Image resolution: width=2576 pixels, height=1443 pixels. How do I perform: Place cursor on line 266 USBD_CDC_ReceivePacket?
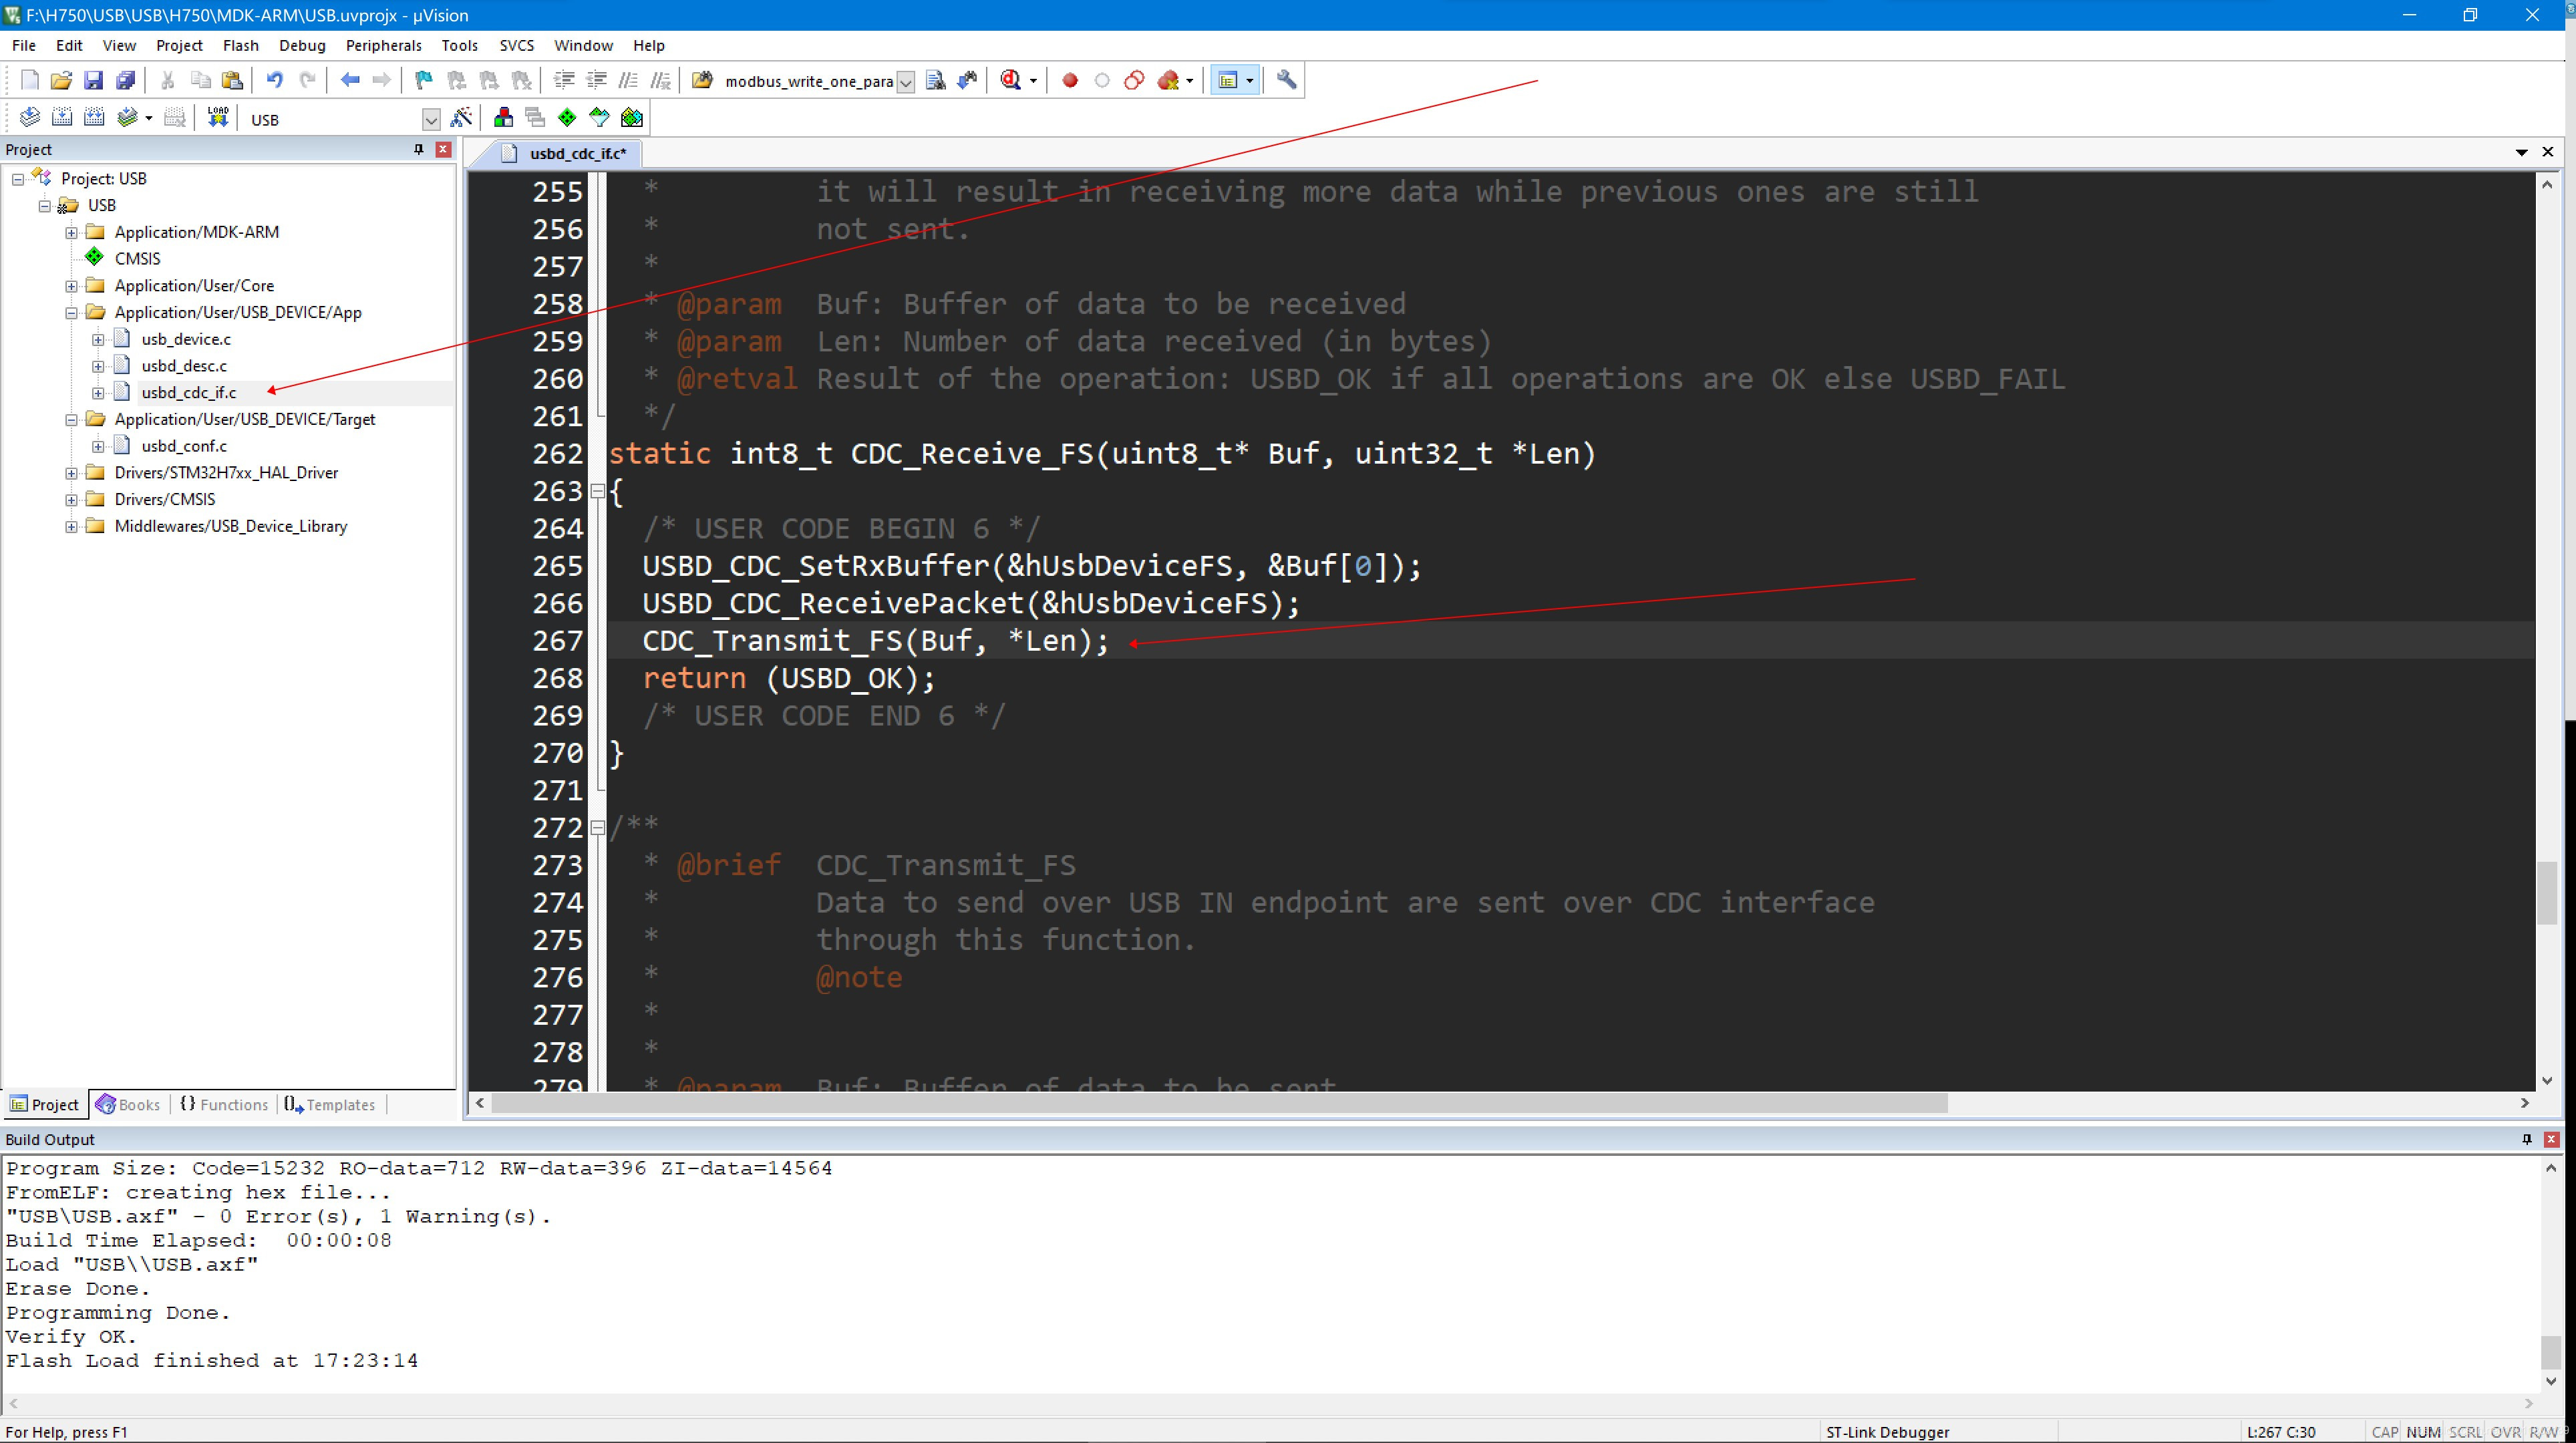970,603
